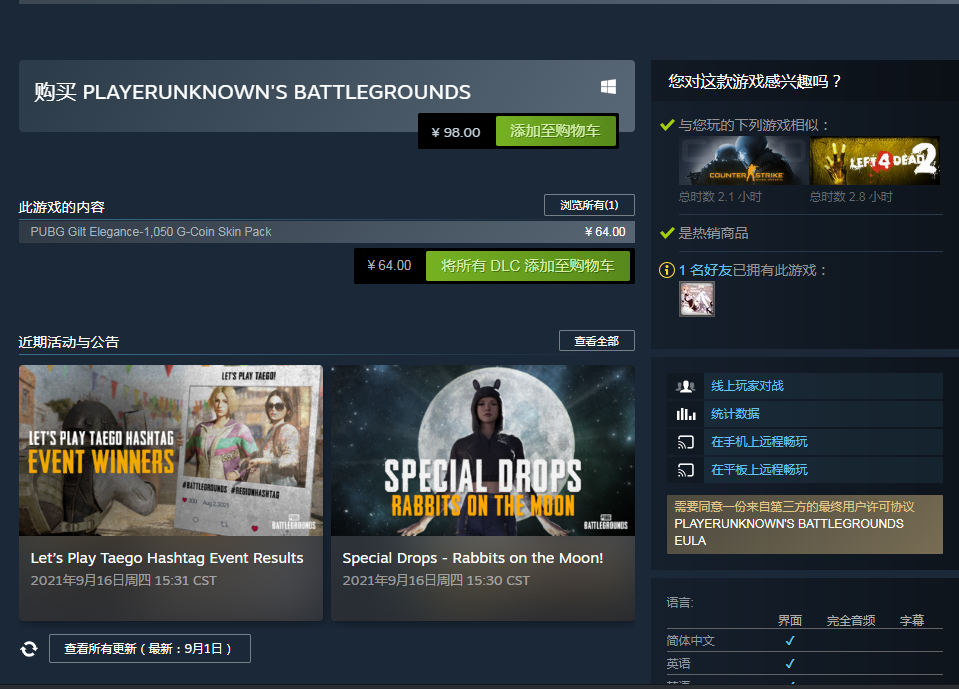The image size is (959, 689).
Task: Click interface checkmark for 英语
Action: 790,663
